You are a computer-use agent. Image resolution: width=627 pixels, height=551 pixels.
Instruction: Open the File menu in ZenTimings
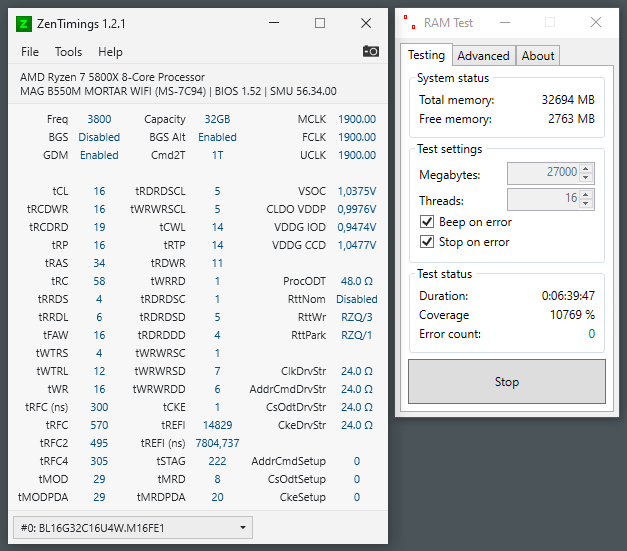coord(30,52)
